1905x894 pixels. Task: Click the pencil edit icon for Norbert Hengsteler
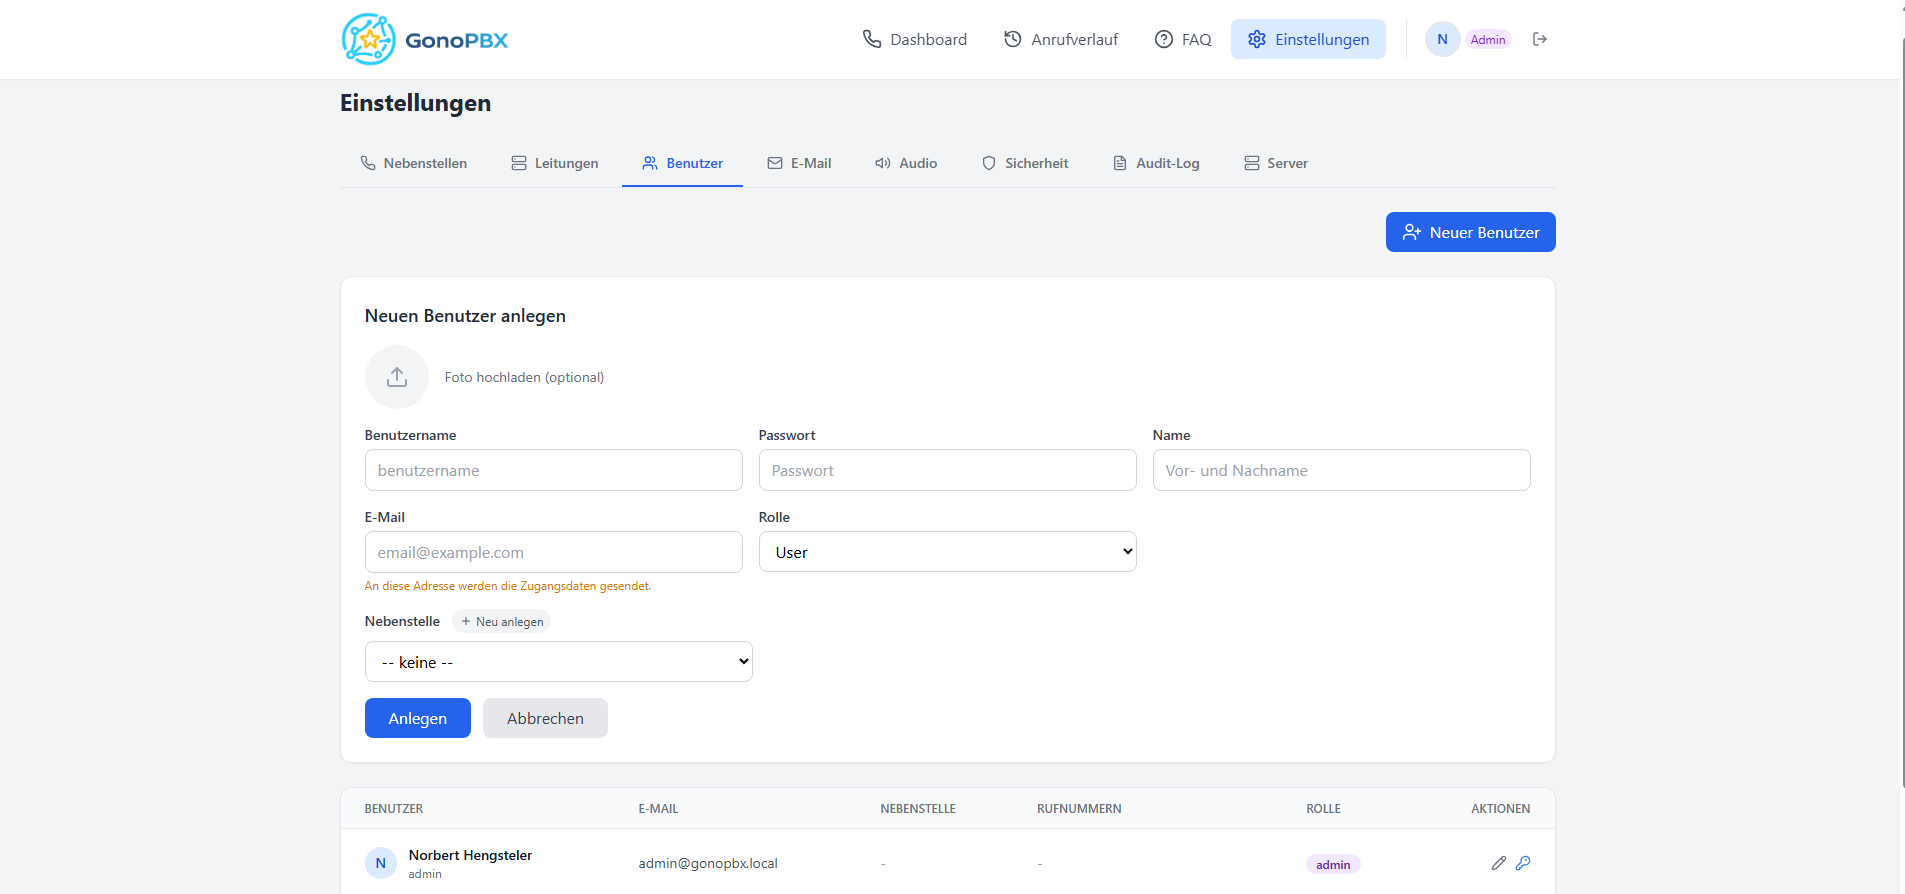coord(1498,863)
